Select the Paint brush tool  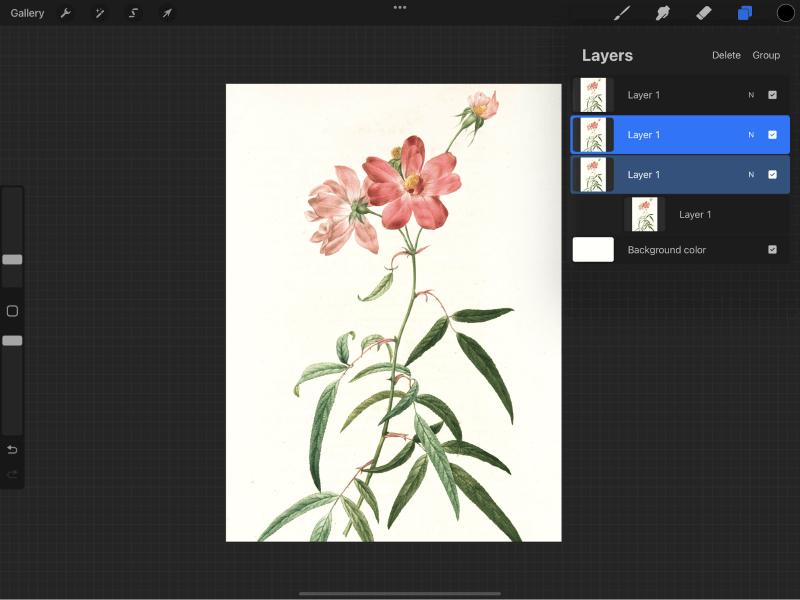point(622,13)
